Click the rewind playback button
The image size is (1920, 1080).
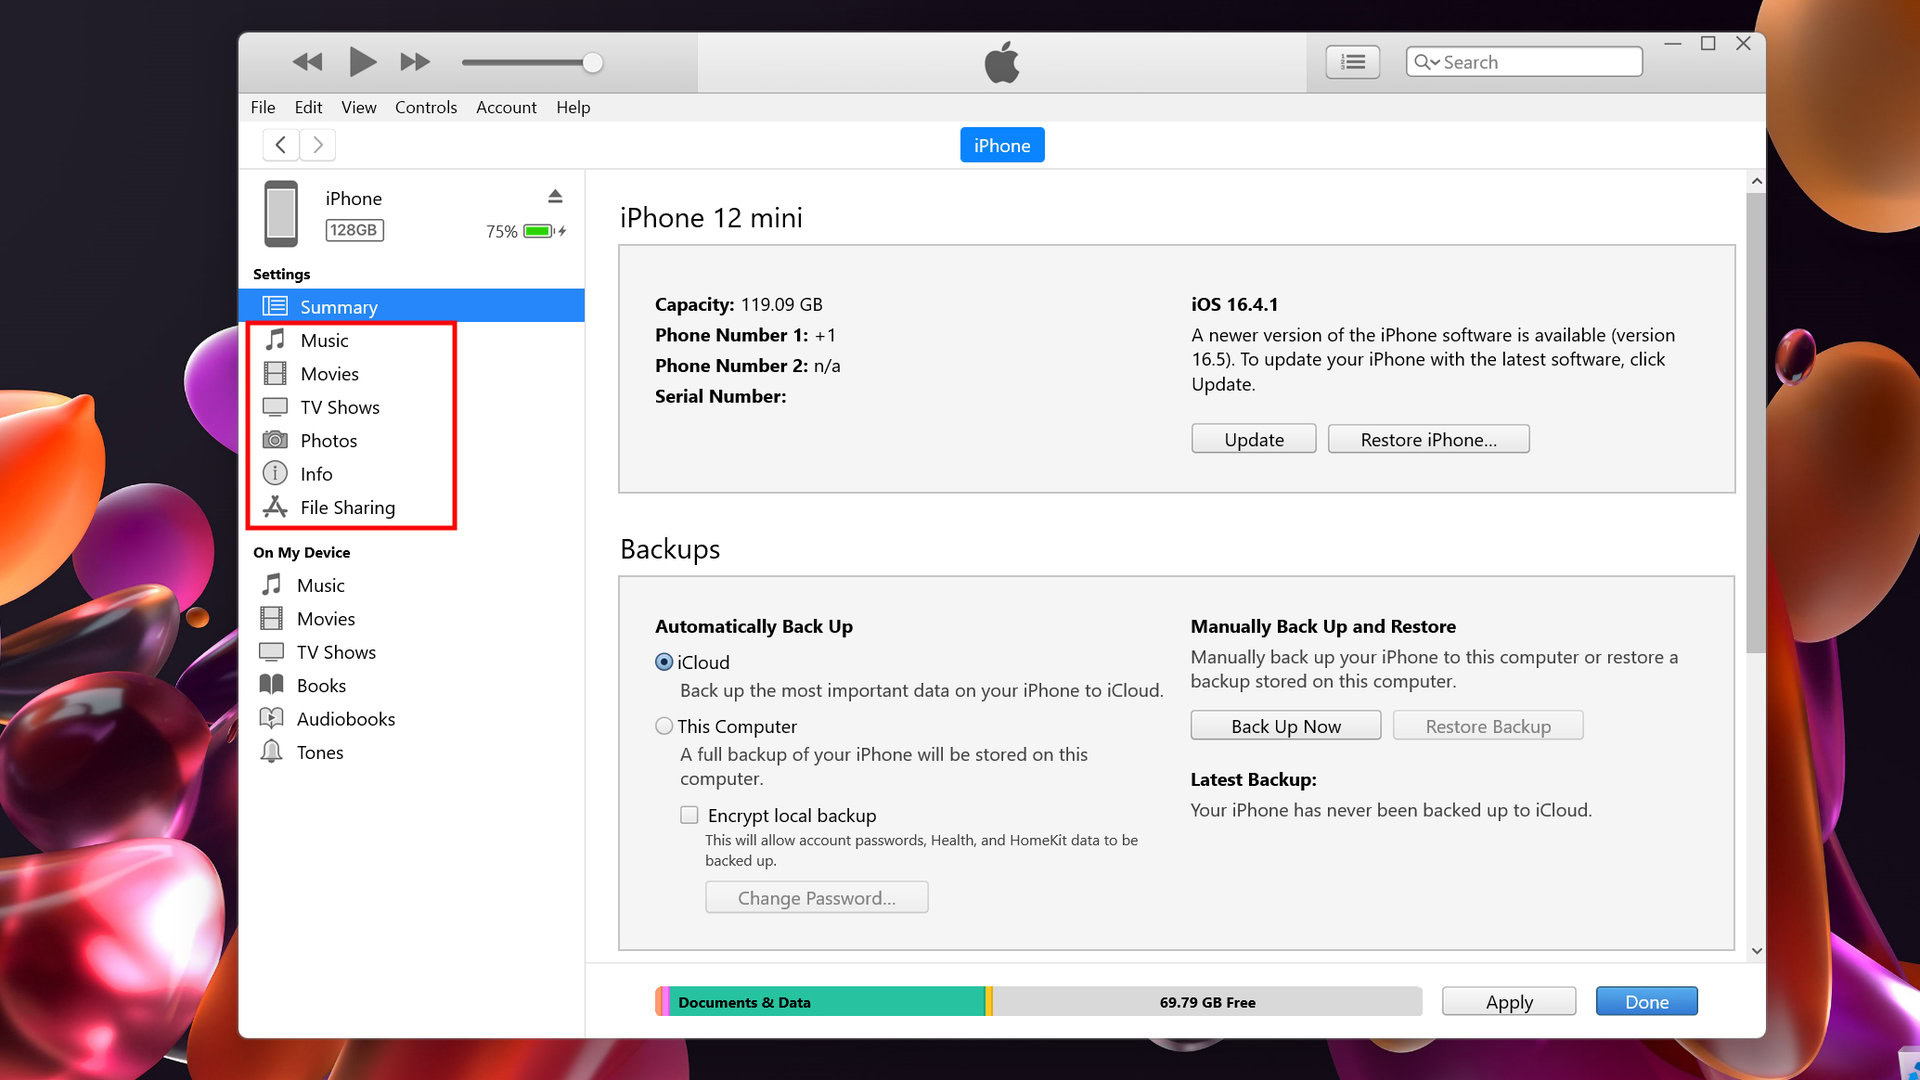[x=307, y=62]
